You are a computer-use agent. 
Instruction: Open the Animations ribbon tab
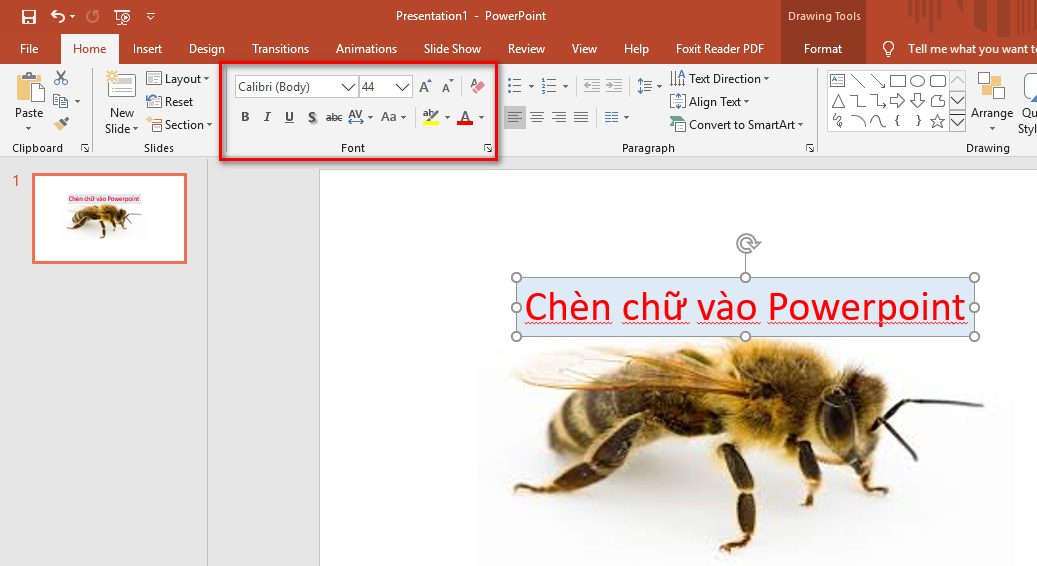coord(366,49)
